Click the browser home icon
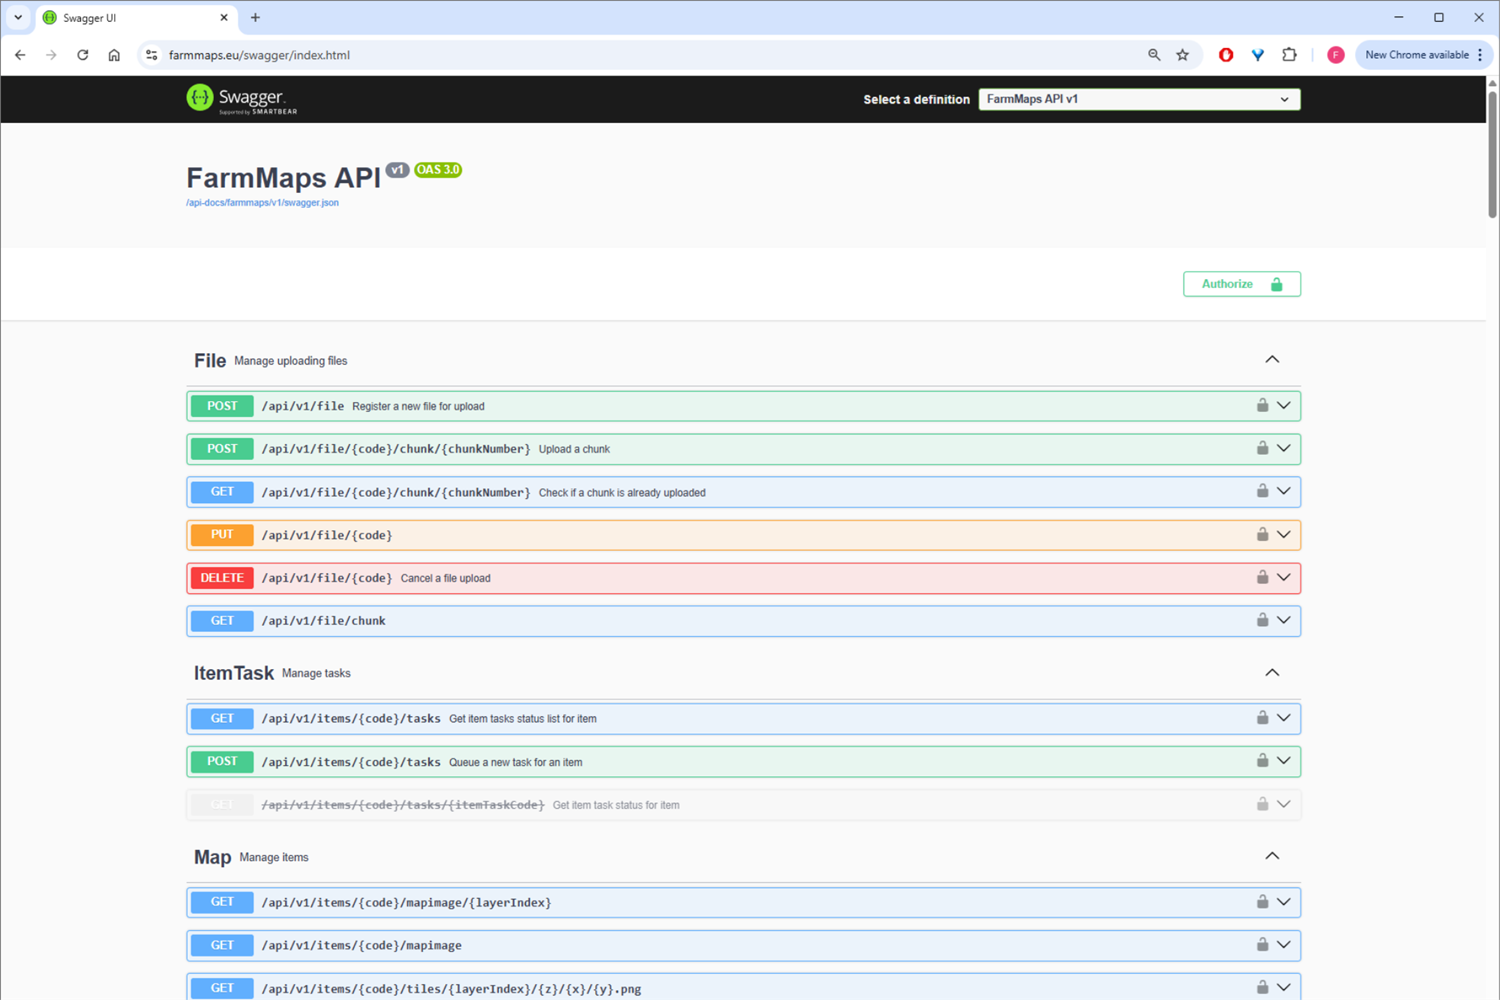 pos(114,55)
